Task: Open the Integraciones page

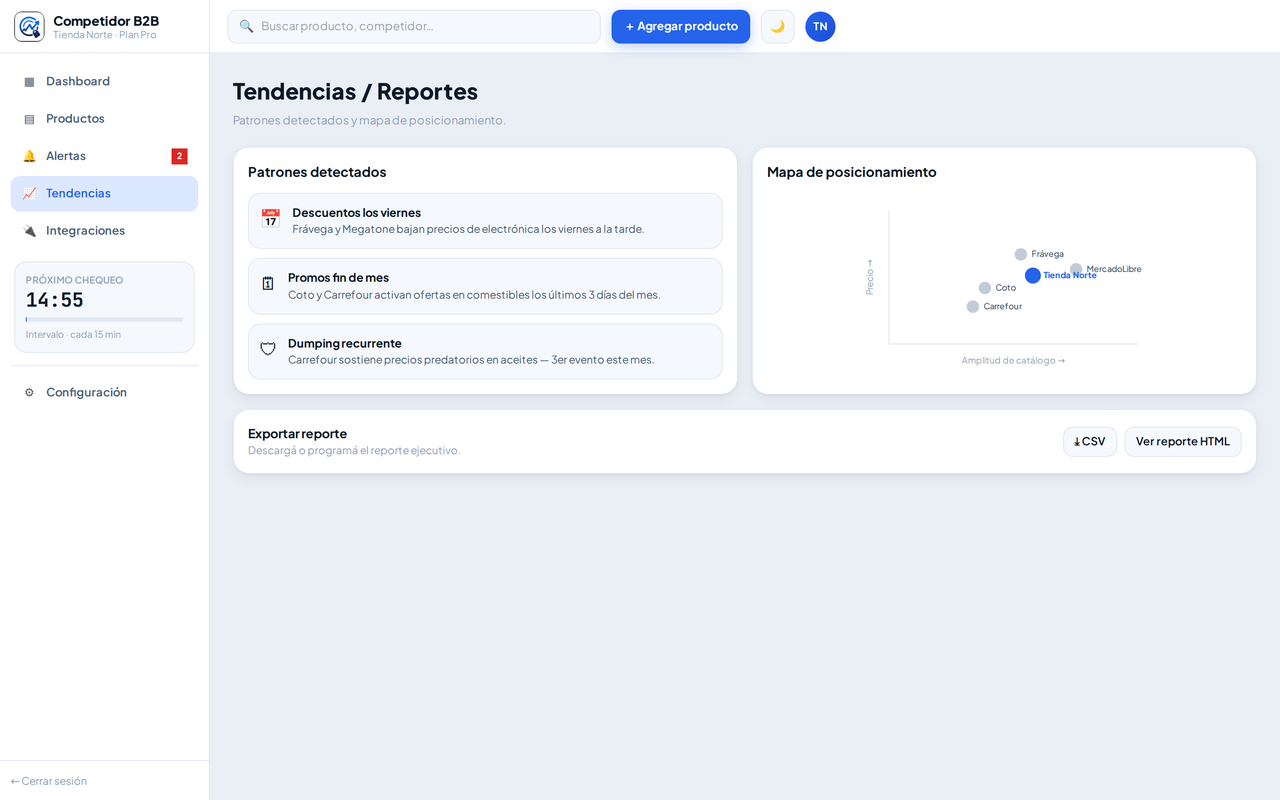Action: click(x=104, y=231)
